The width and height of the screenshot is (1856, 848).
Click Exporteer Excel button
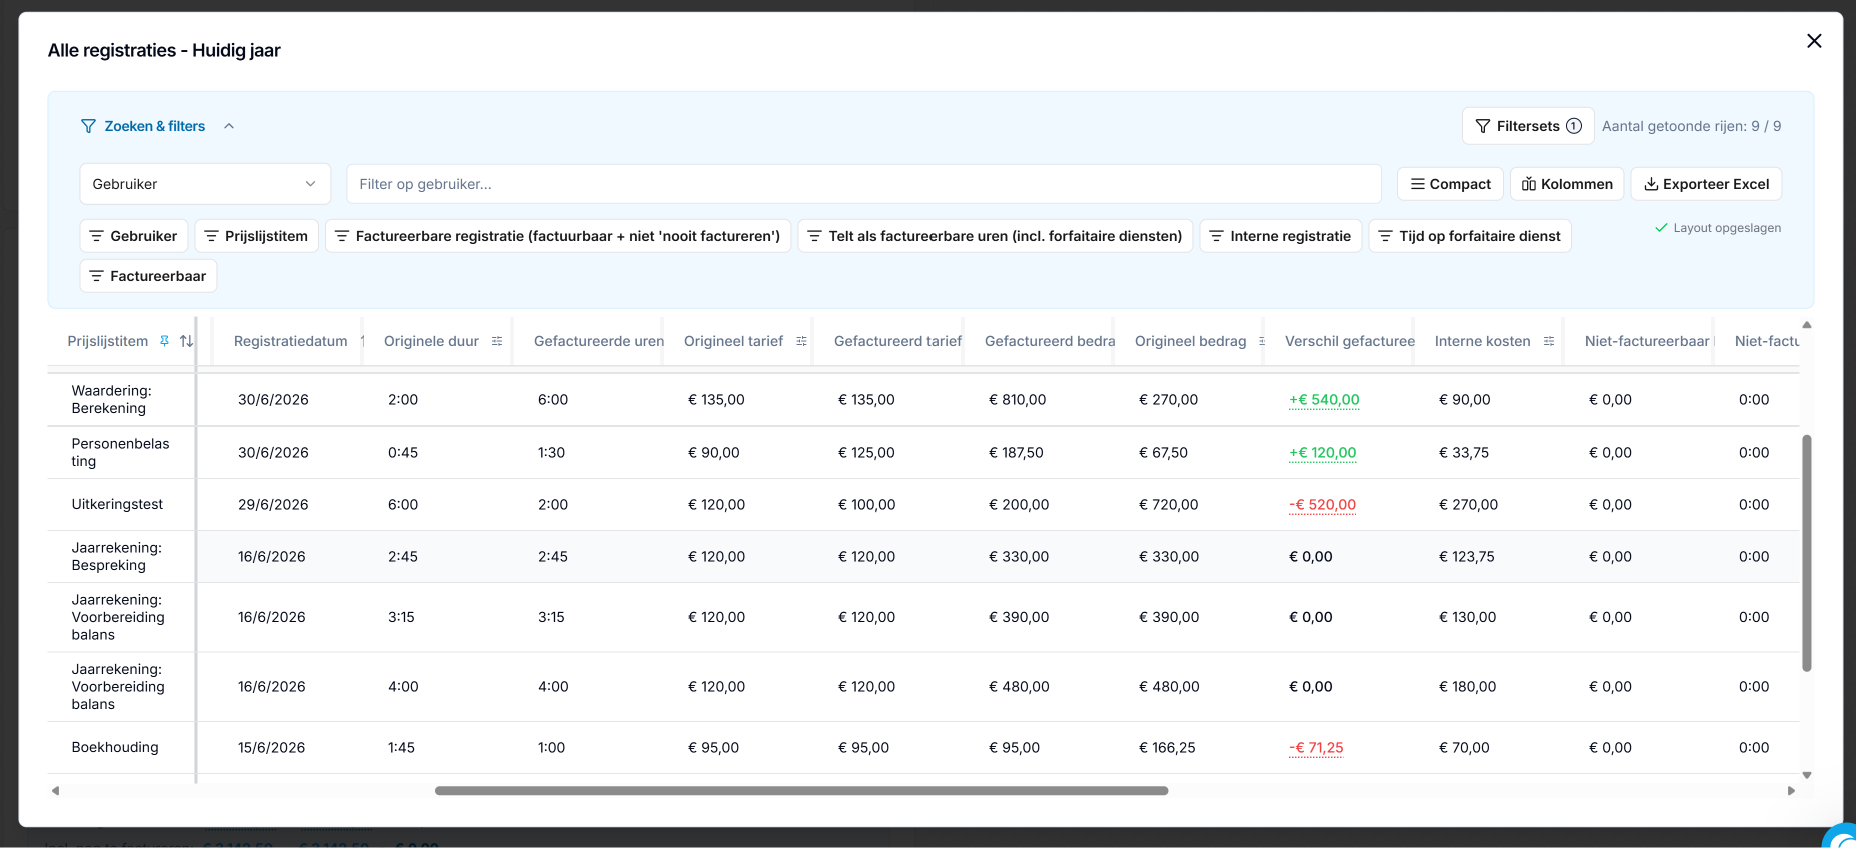1706,184
